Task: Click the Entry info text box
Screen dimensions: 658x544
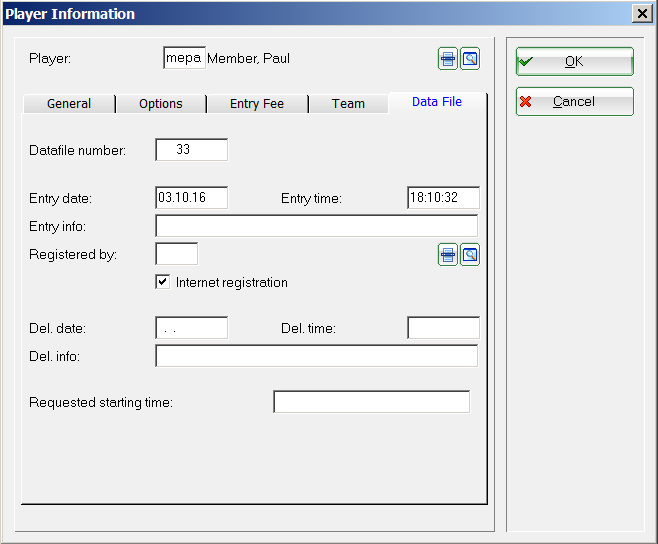Action: (316, 226)
